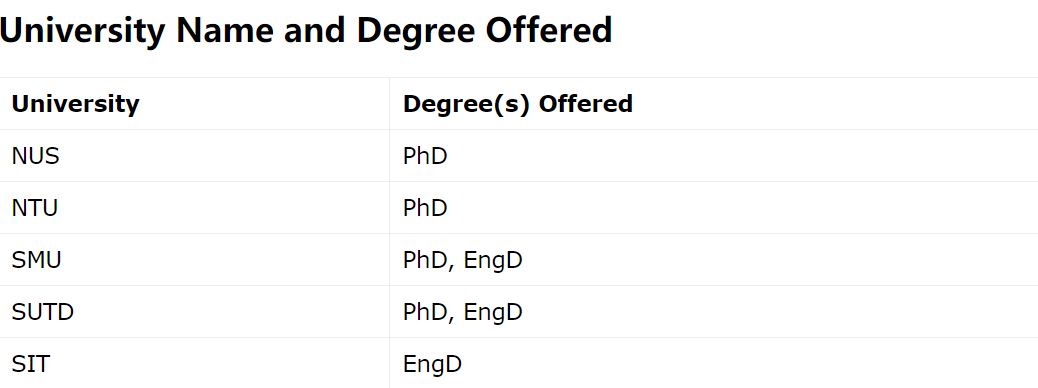Click the EngD cell in SIT row
Image resolution: width=1038 pixels, height=388 pixels.
click(x=714, y=363)
